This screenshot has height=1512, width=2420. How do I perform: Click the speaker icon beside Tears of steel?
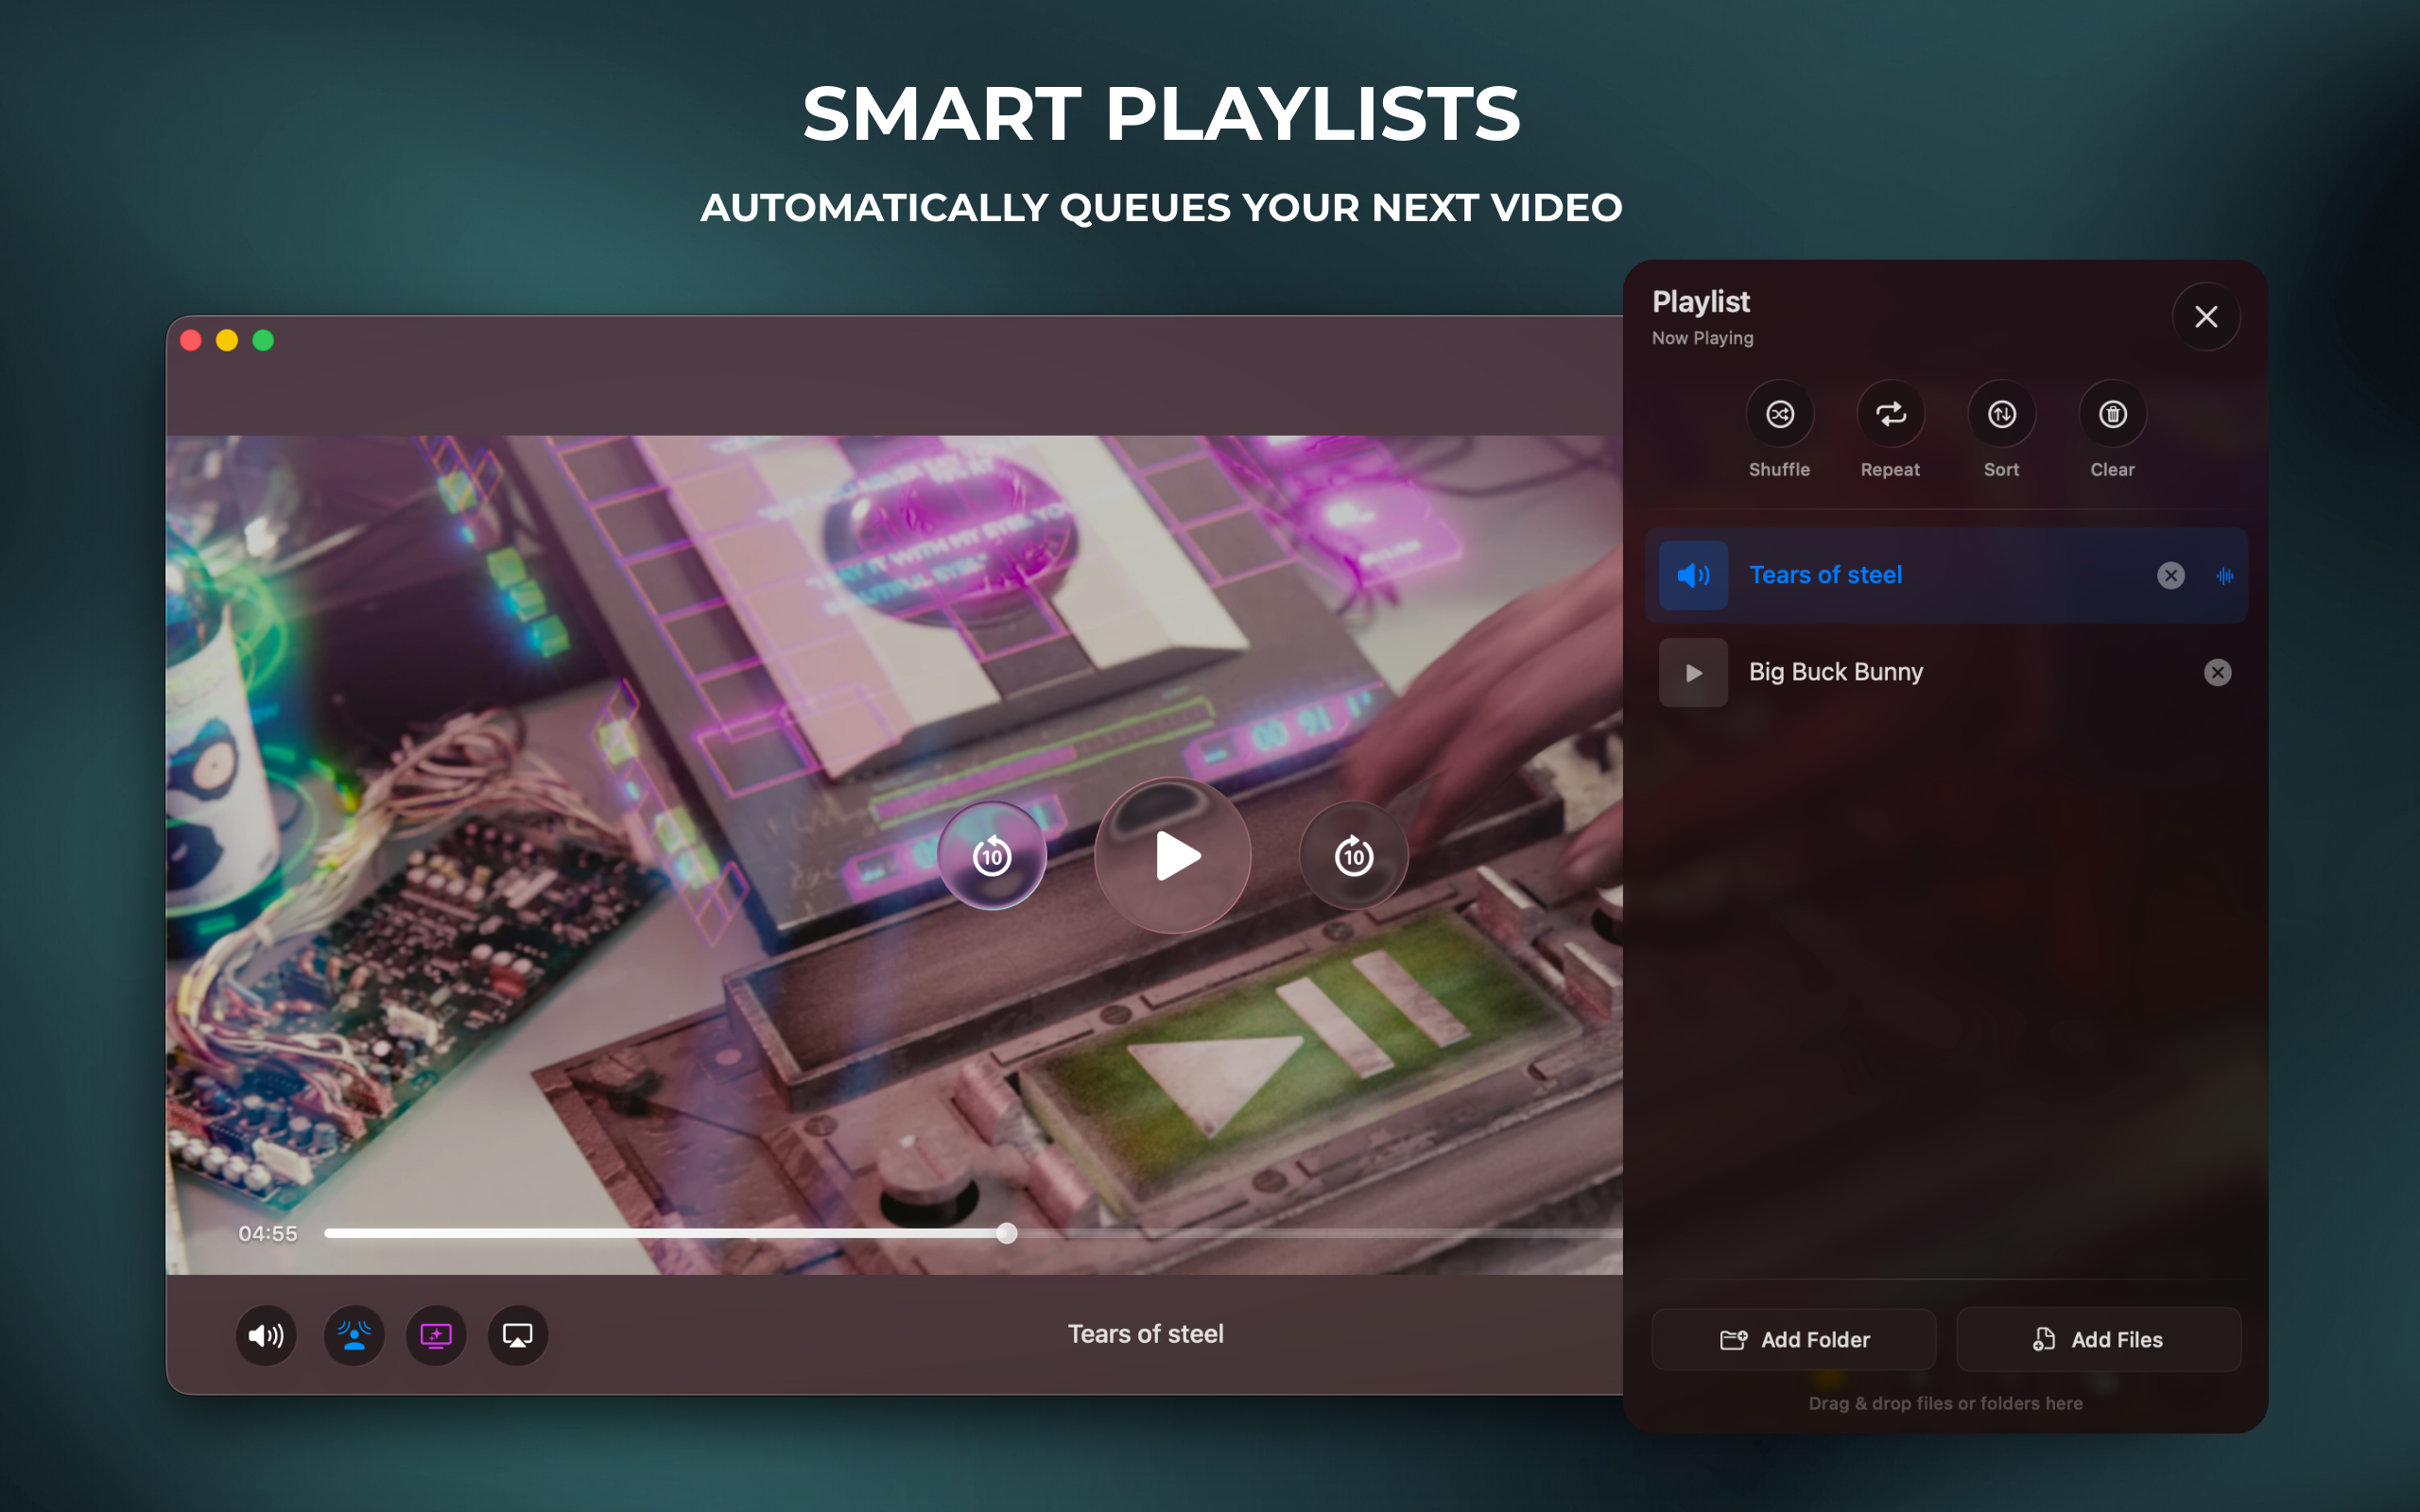tap(1693, 575)
